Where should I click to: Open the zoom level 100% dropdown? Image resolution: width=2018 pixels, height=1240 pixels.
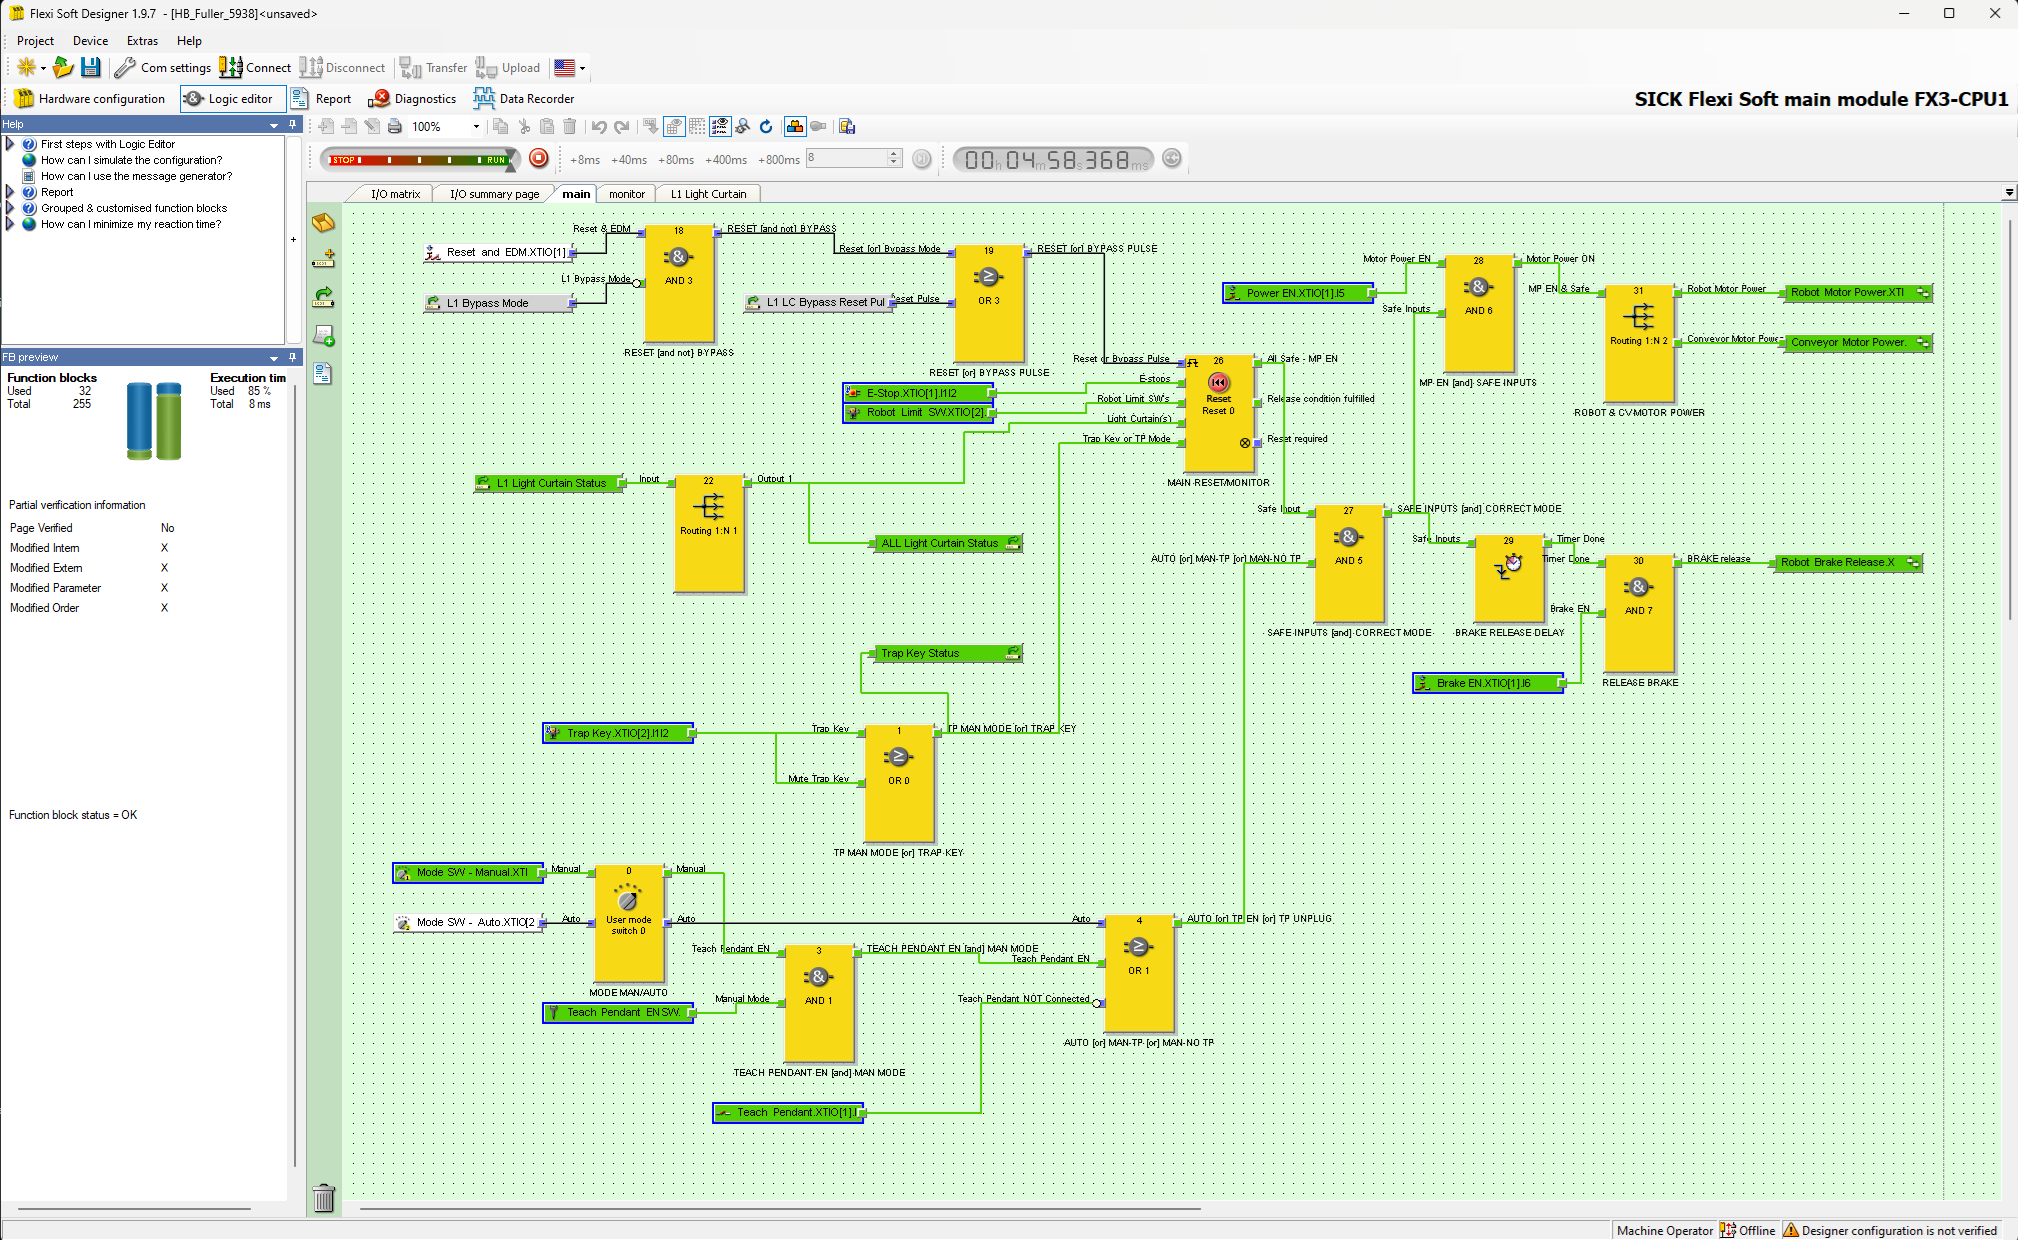pos(476,127)
